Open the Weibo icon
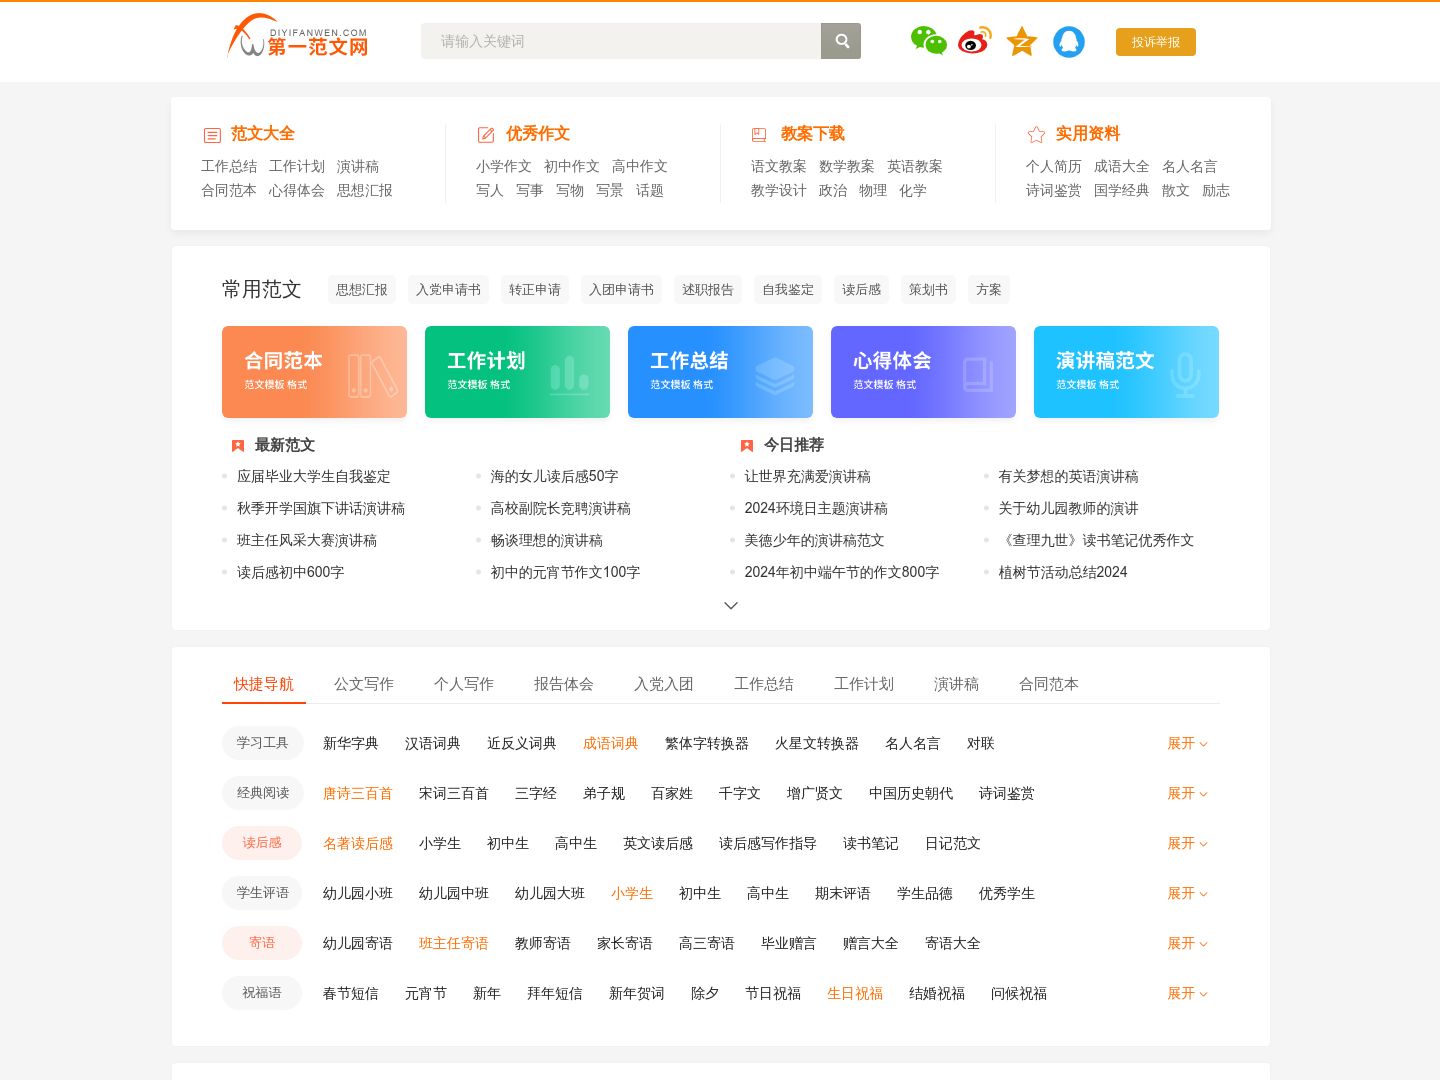Viewport: 1440px width, 1080px height. pos(975,41)
